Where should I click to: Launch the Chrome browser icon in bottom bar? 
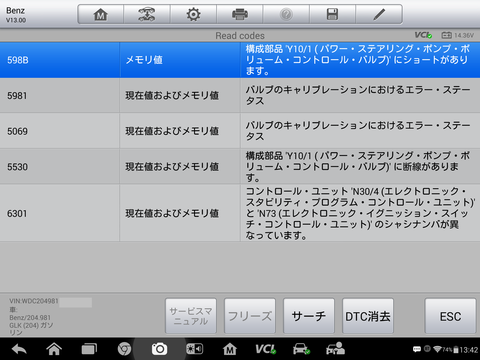tap(124, 349)
